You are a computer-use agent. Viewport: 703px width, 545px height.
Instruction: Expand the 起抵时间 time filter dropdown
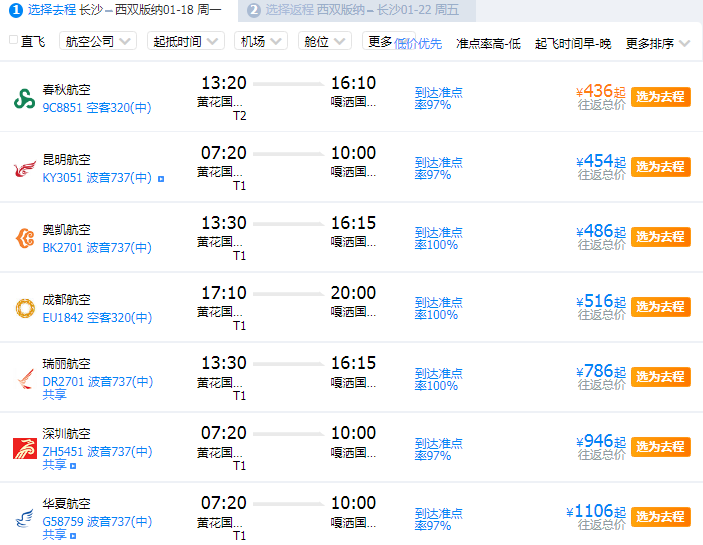click(187, 42)
